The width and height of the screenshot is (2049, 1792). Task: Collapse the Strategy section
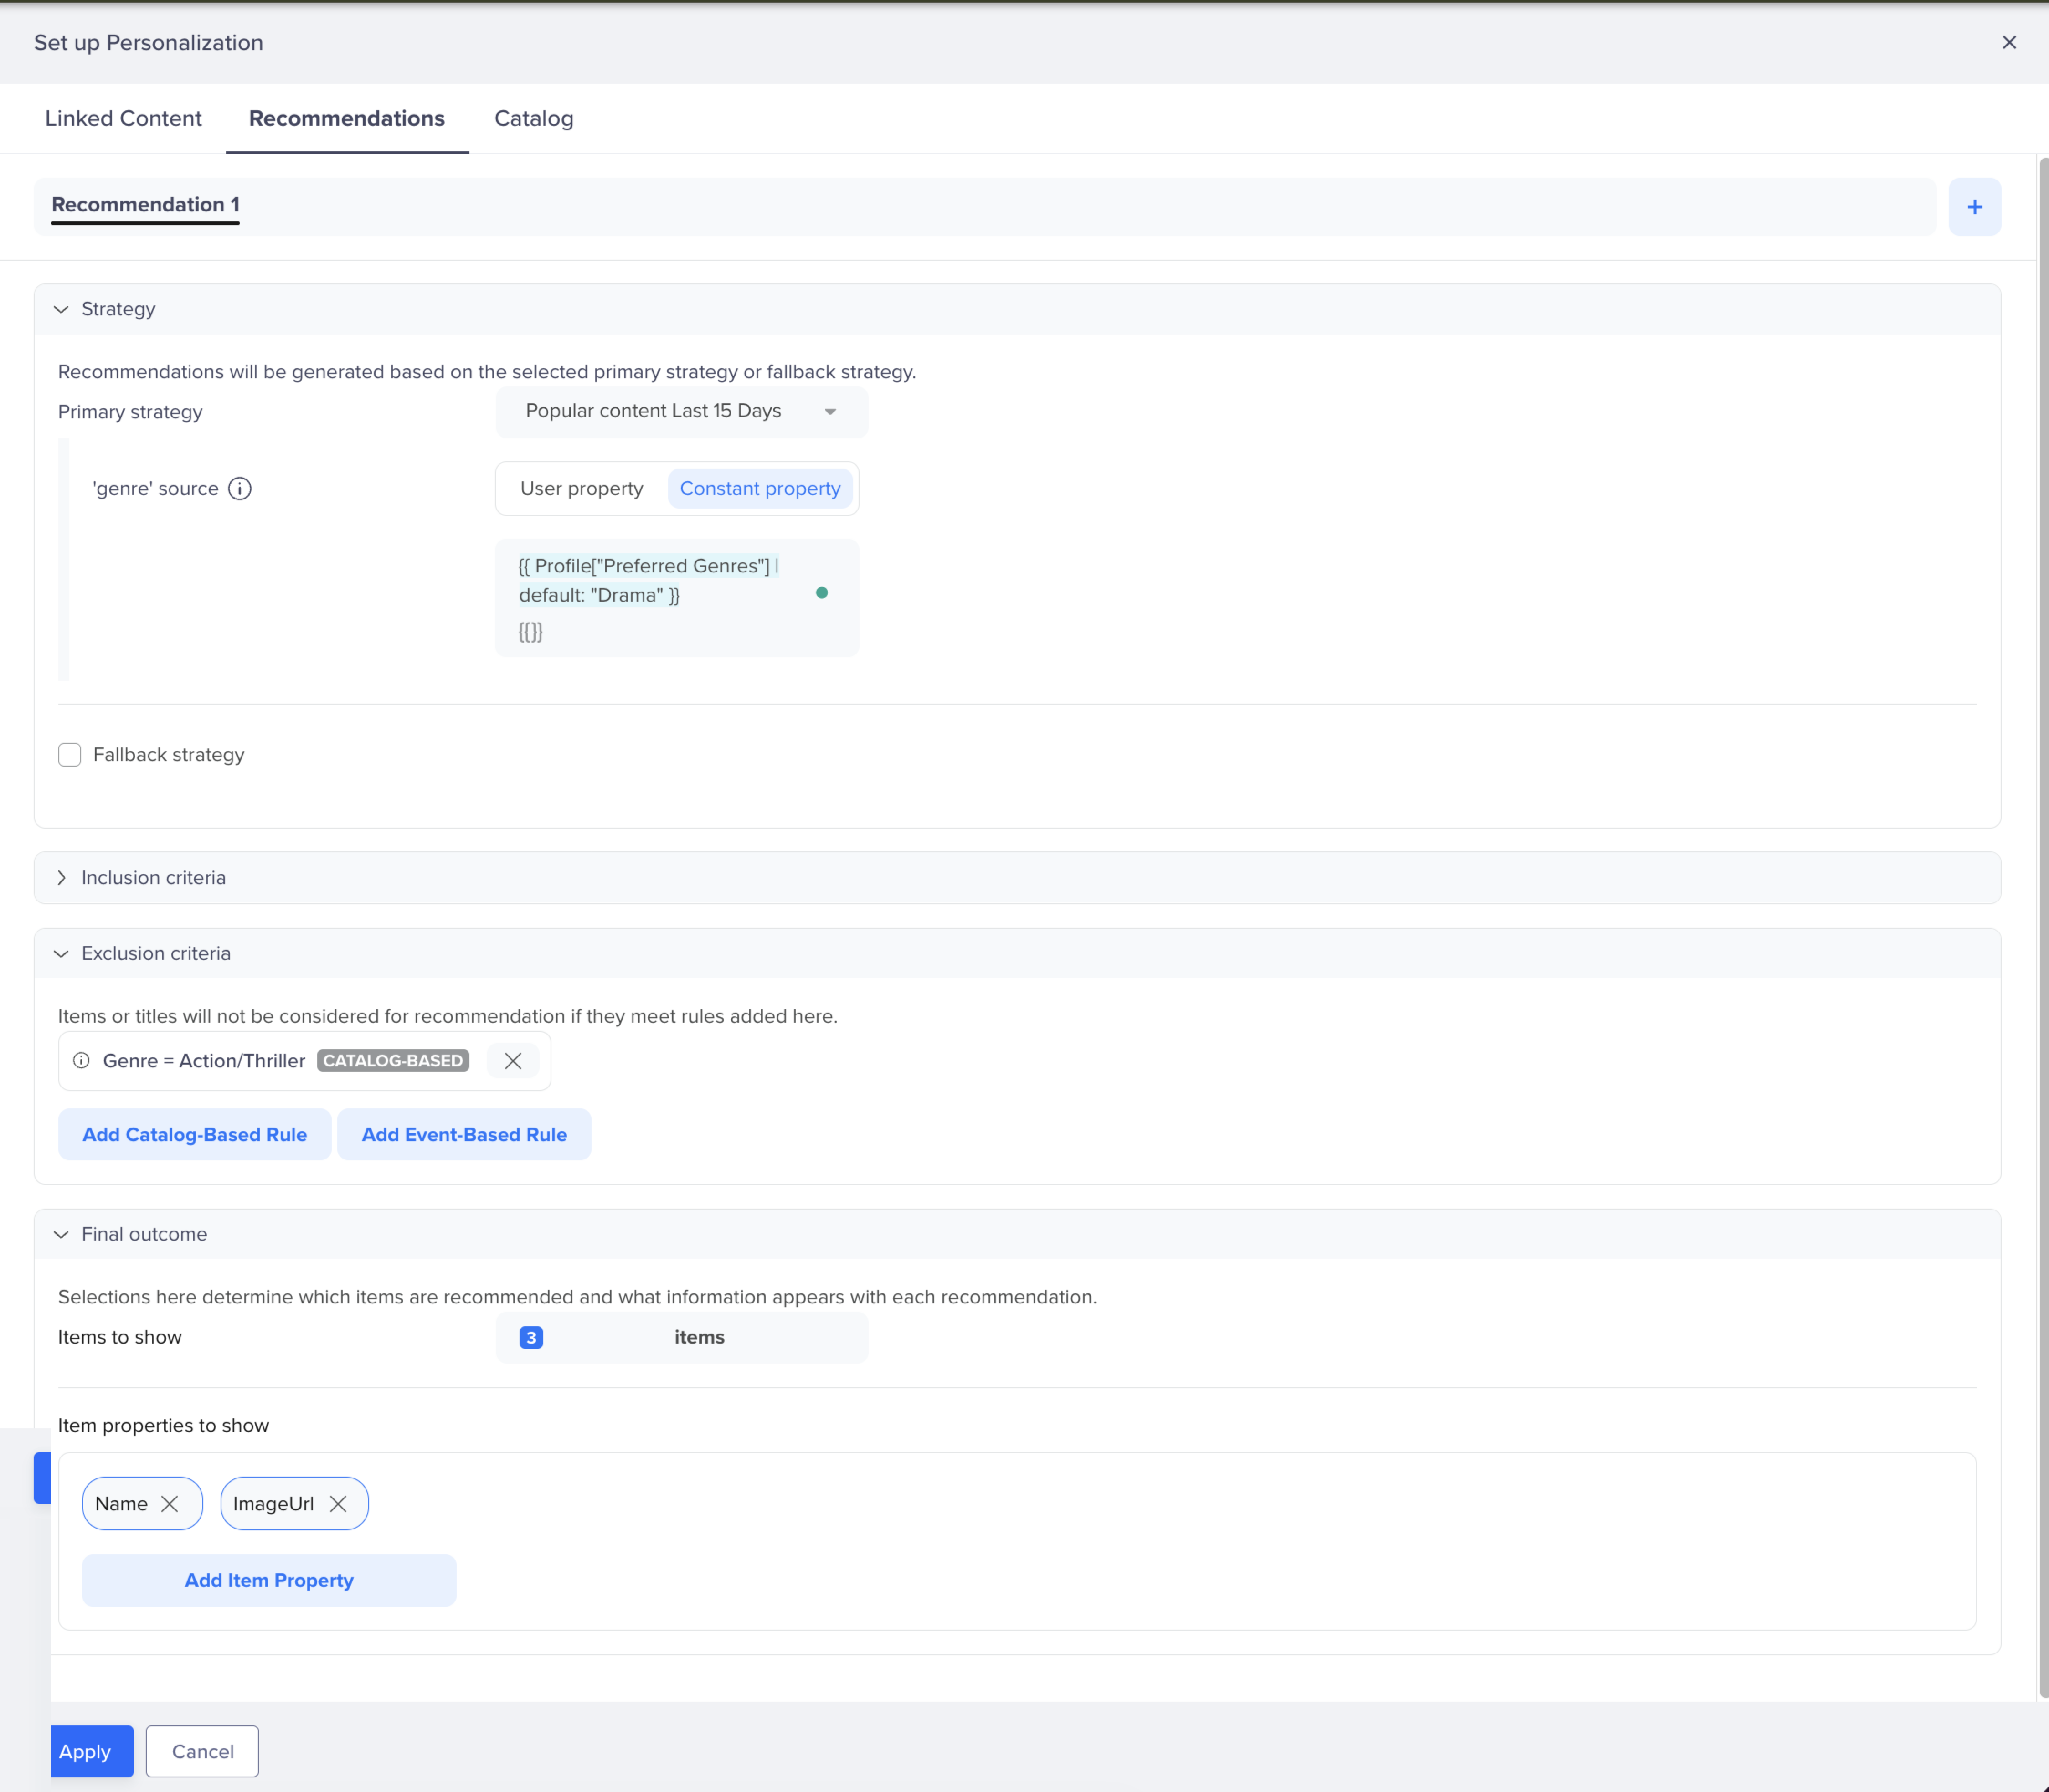click(61, 309)
